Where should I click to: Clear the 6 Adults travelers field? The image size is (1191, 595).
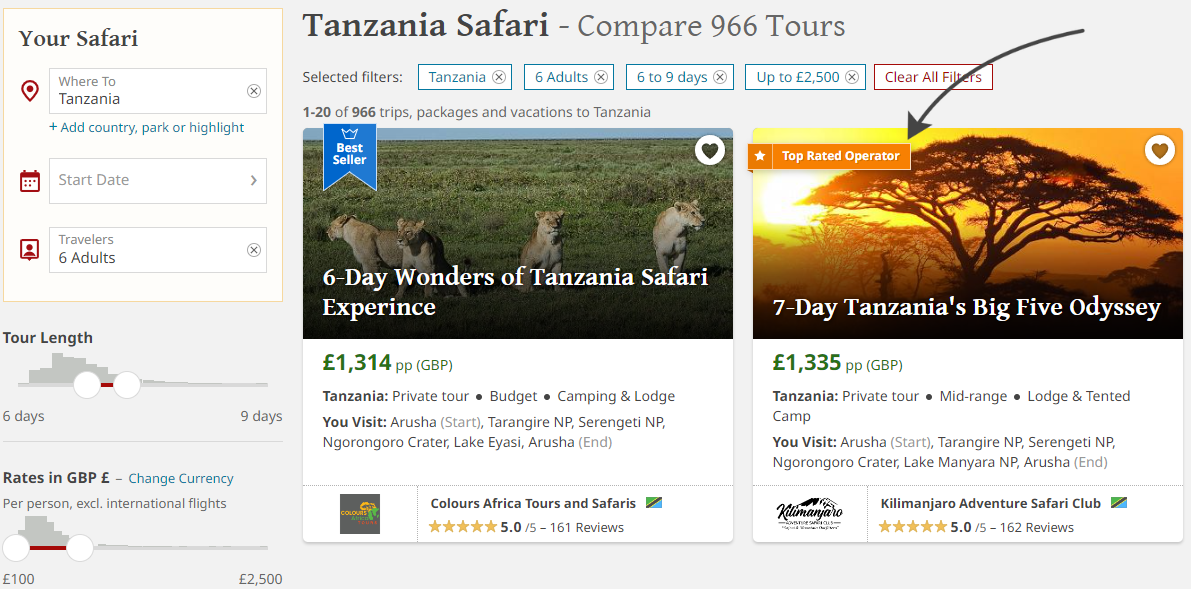click(x=254, y=250)
